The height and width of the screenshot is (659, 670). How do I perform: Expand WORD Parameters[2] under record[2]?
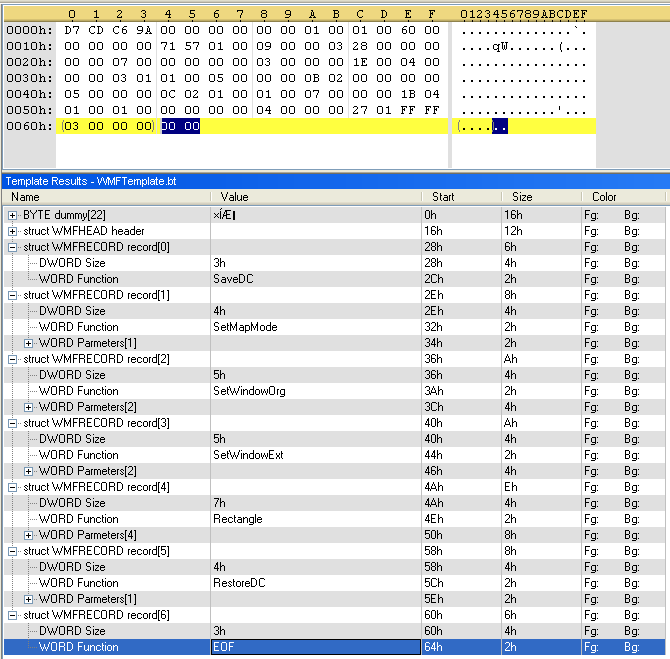pos(29,407)
